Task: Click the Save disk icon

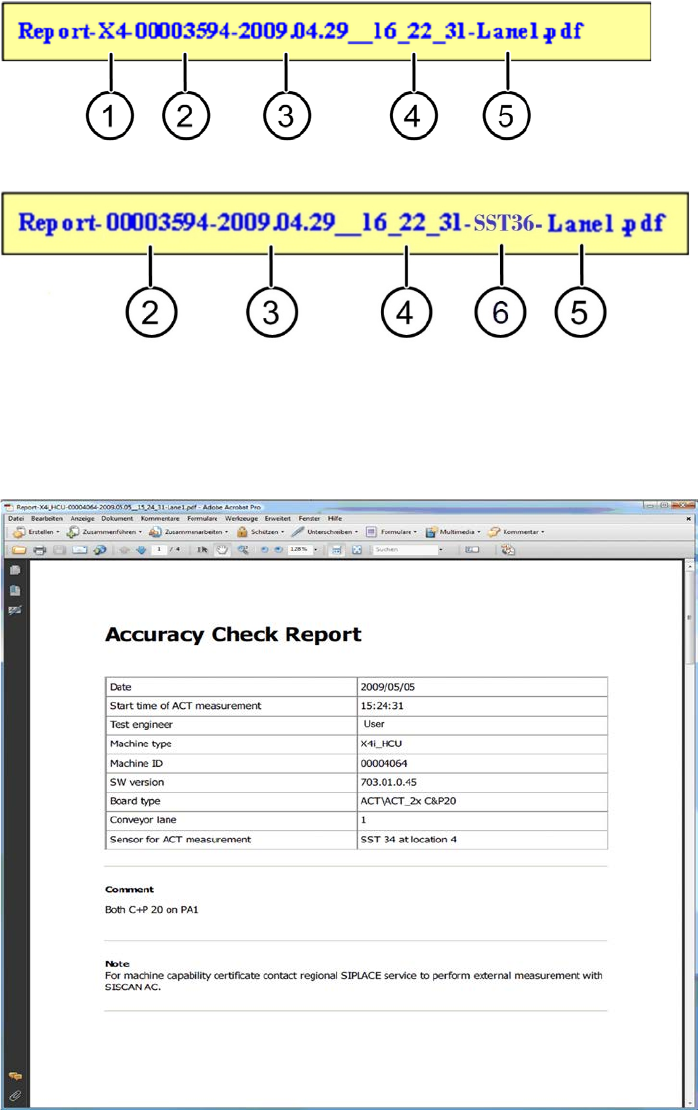Action: [59, 550]
